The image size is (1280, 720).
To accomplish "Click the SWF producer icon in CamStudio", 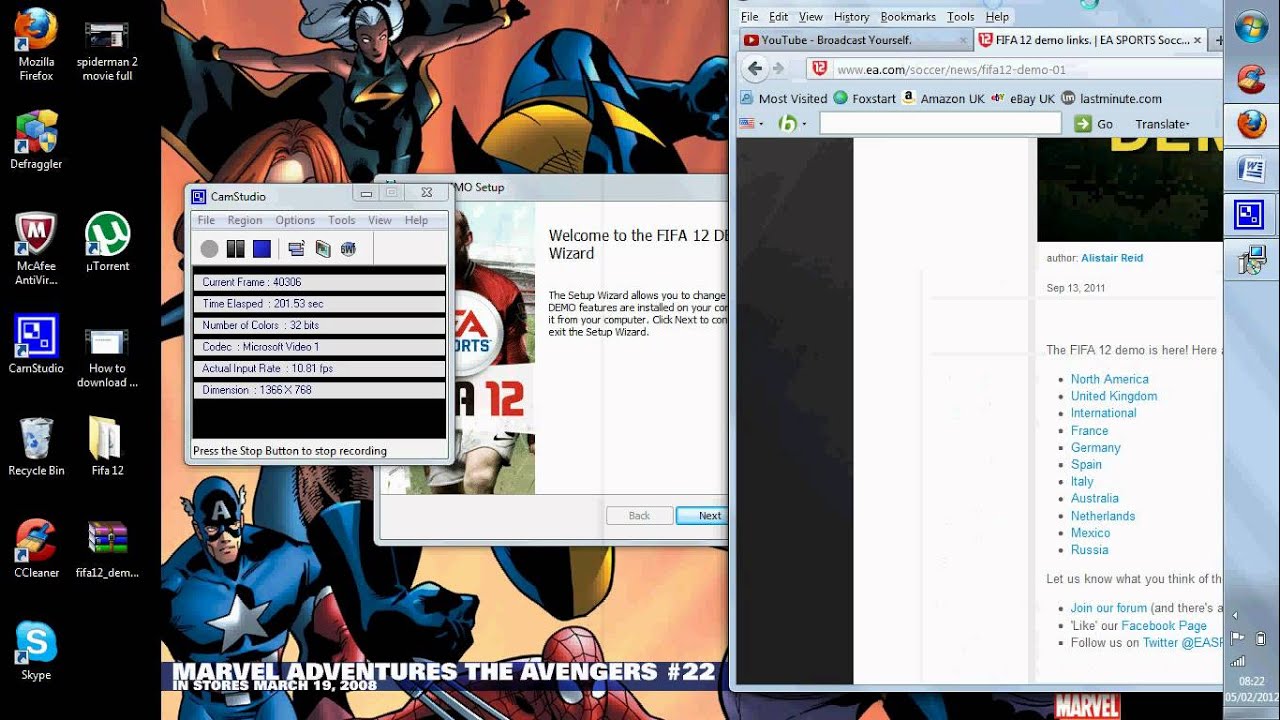I will [348, 249].
